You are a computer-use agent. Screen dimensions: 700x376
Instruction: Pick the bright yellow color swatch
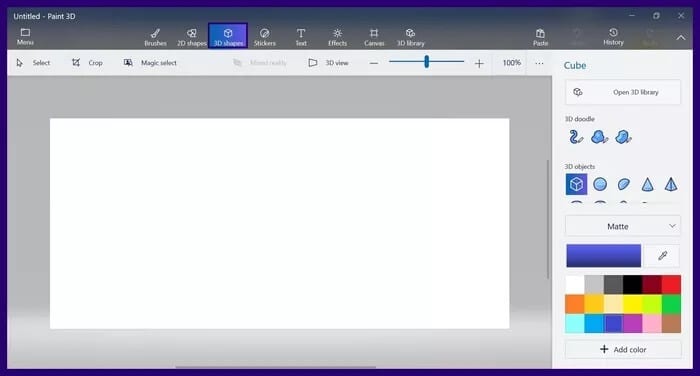click(633, 304)
